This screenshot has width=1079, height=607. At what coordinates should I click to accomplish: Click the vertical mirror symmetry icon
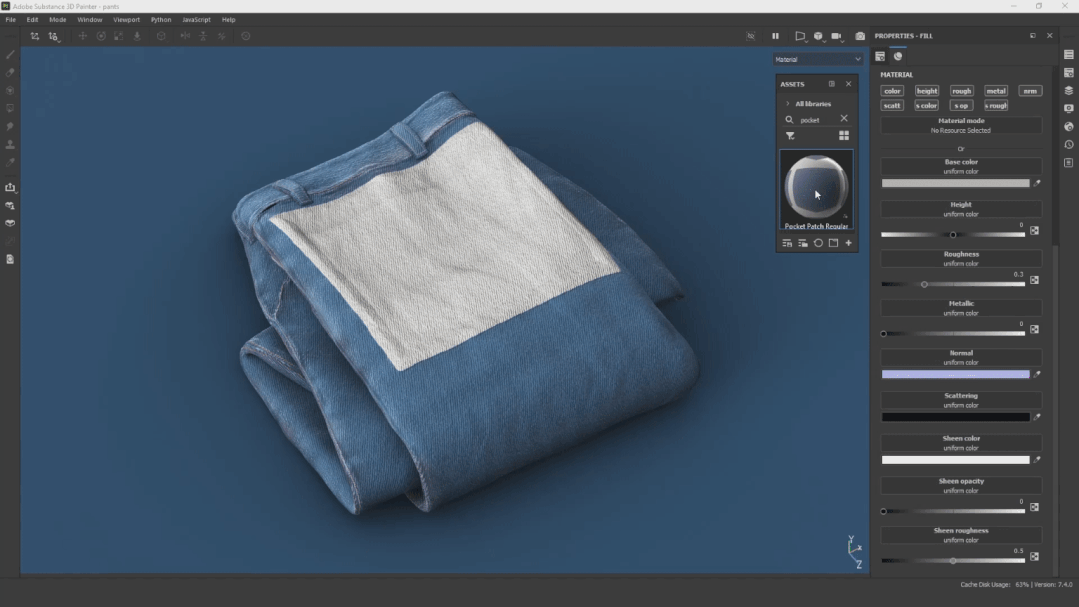pos(203,36)
